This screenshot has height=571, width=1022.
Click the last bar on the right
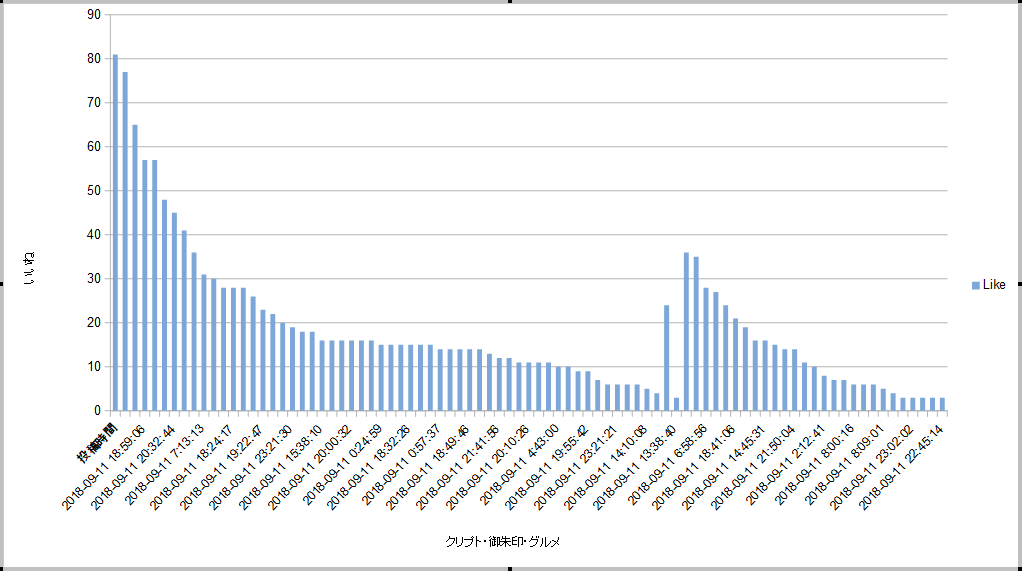pyautogui.click(x=942, y=404)
